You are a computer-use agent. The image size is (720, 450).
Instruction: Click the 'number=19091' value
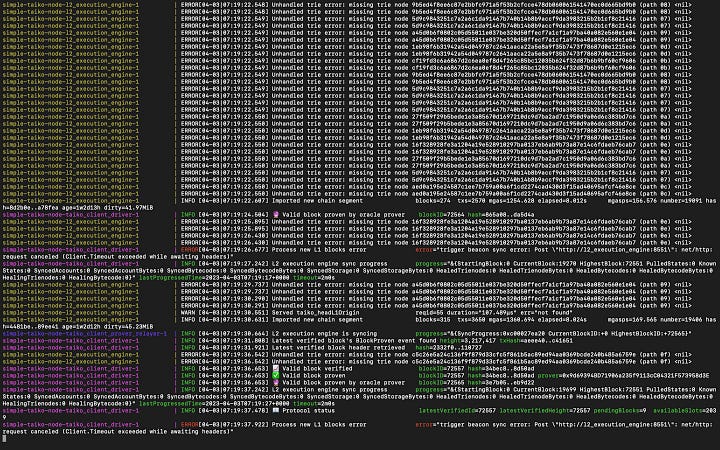pos(681,201)
